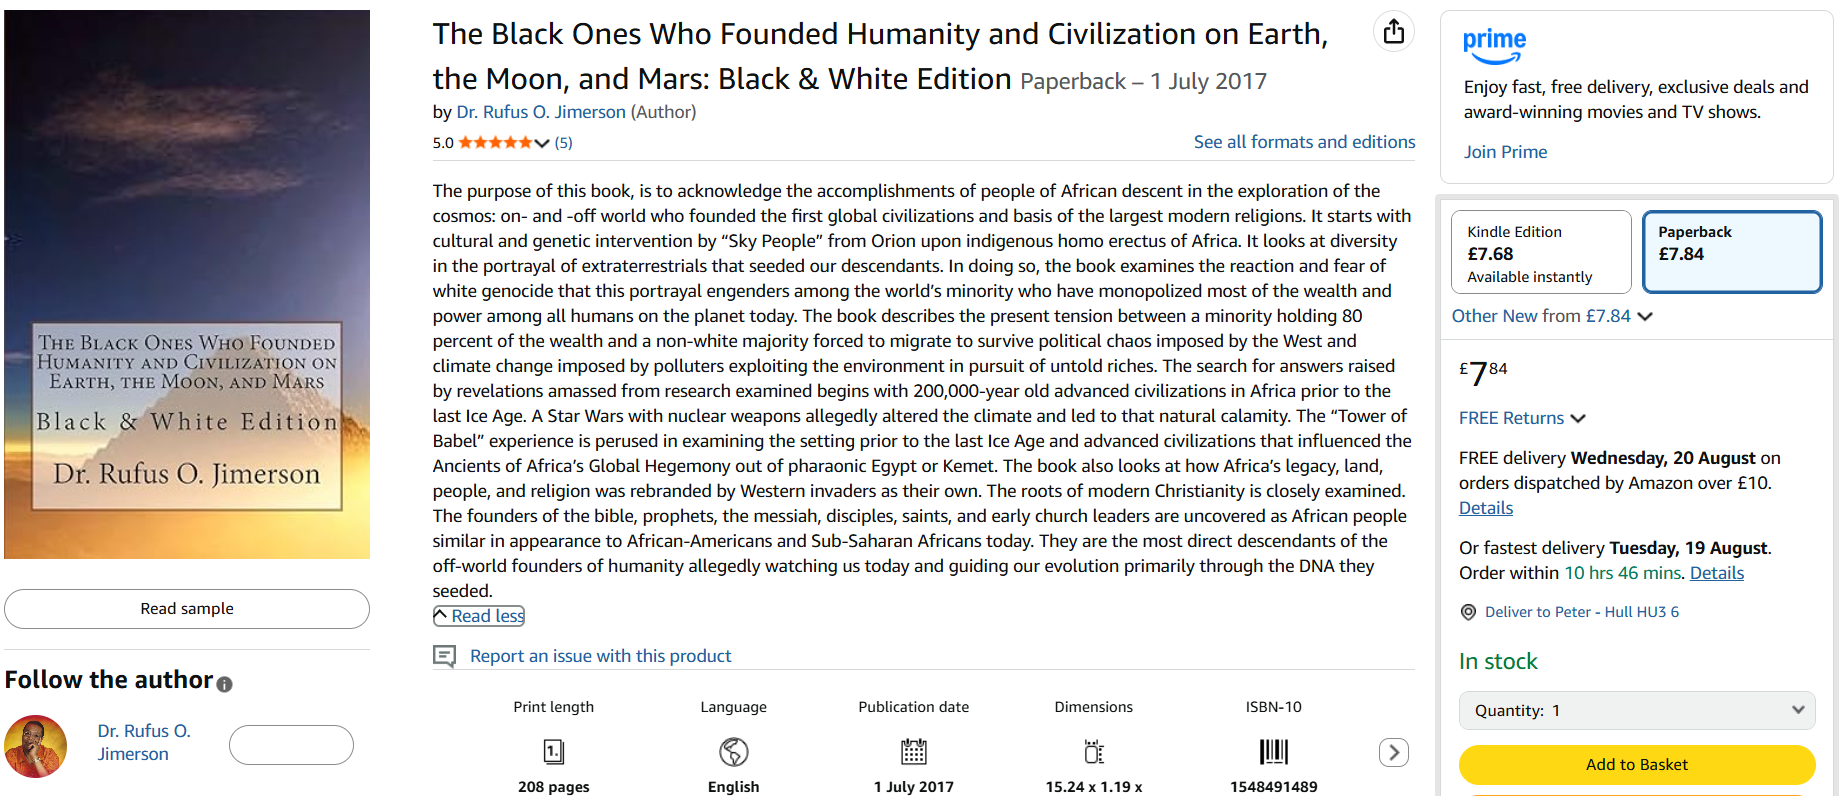Click the Language globe icon
The height and width of the screenshot is (796, 1842).
[733, 751]
